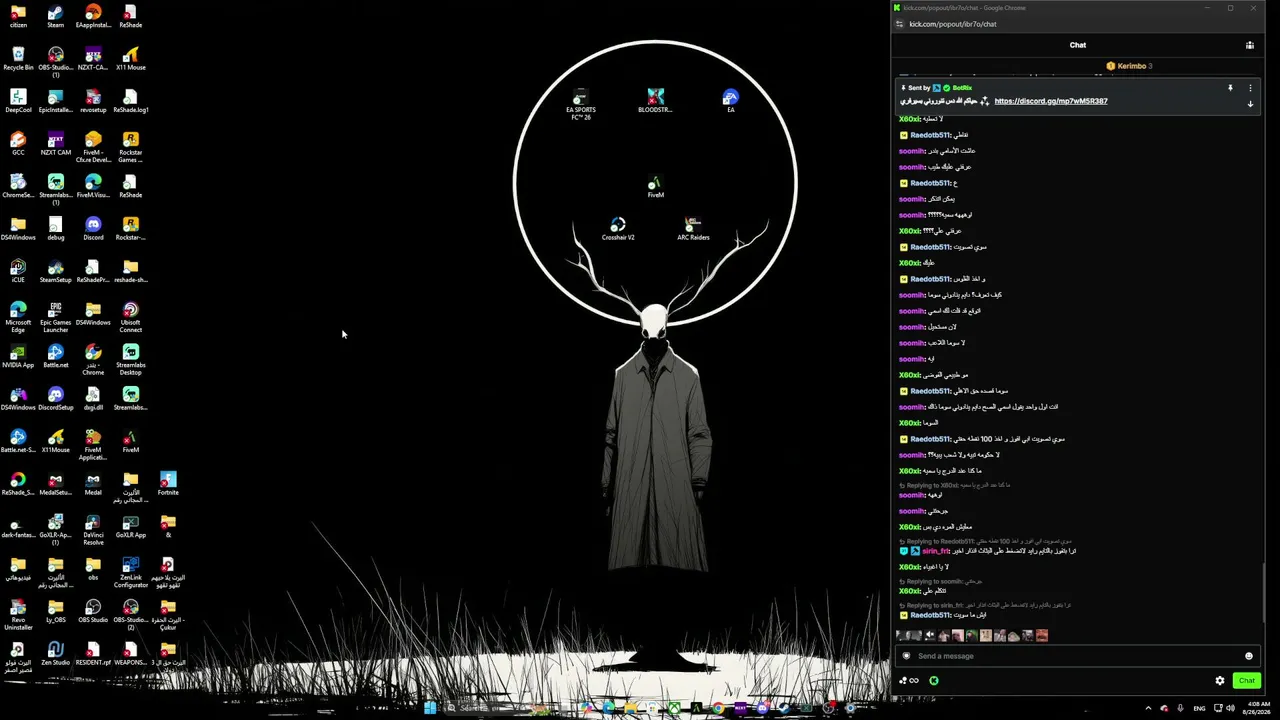Click the chat scrollbar thumb
Viewport: 1280px width, 720px height.
coord(1264,592)
